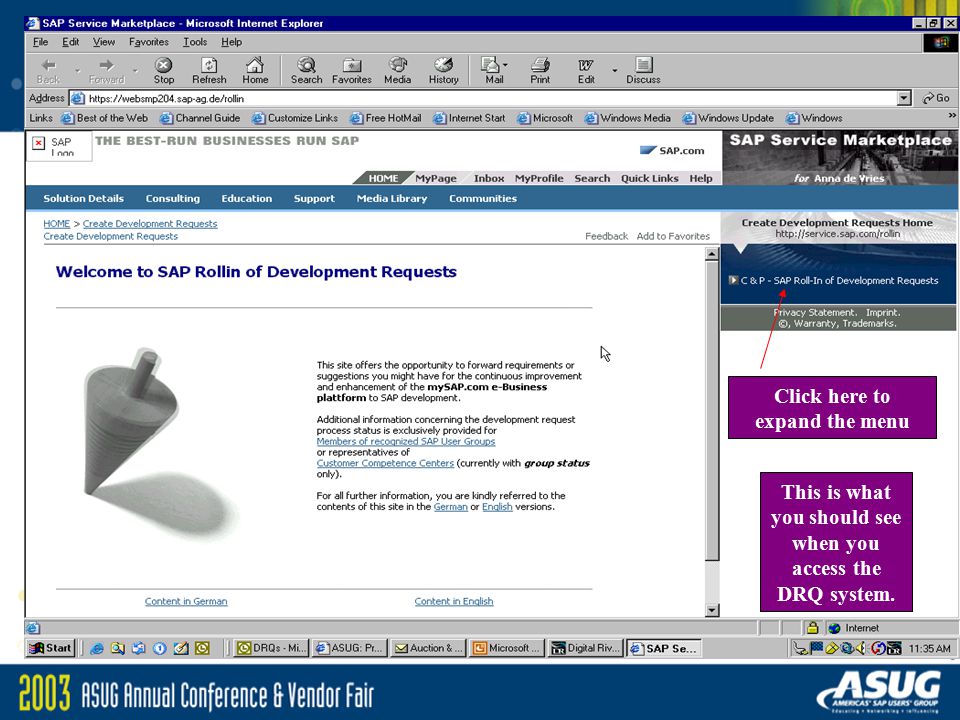The height and width of the screenshot is (720, 960).
Task: Open the Edit button dropdown arrow
Action: point(615,71)
